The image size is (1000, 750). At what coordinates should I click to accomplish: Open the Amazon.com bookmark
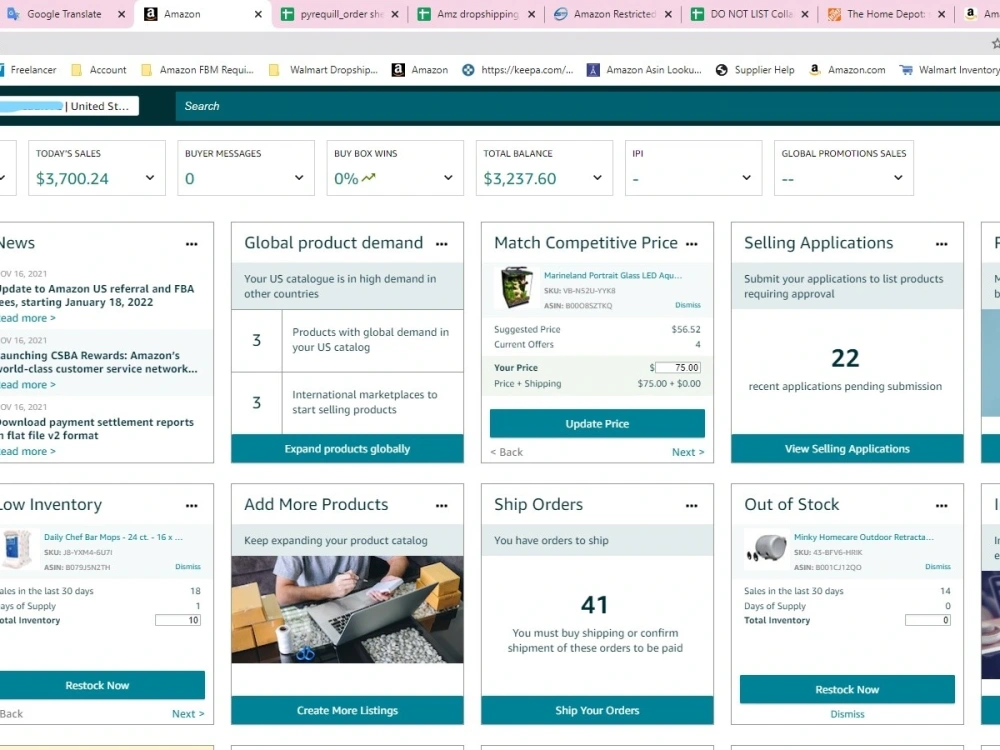click(847, 70)
